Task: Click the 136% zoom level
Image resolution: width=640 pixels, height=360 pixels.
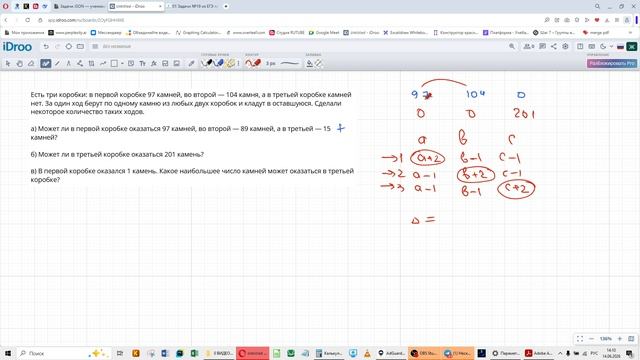Action: pos(605,339)
